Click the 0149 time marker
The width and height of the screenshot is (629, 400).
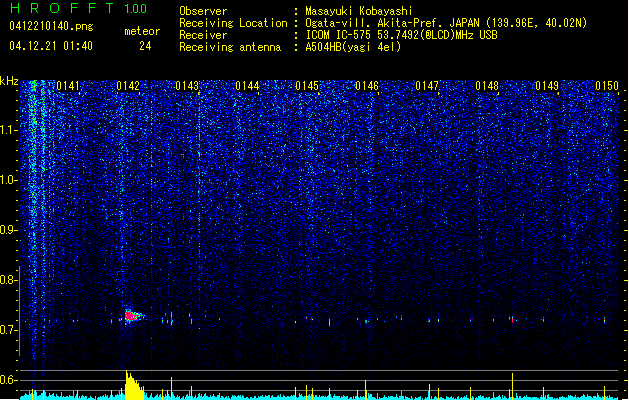click(547, 86)
